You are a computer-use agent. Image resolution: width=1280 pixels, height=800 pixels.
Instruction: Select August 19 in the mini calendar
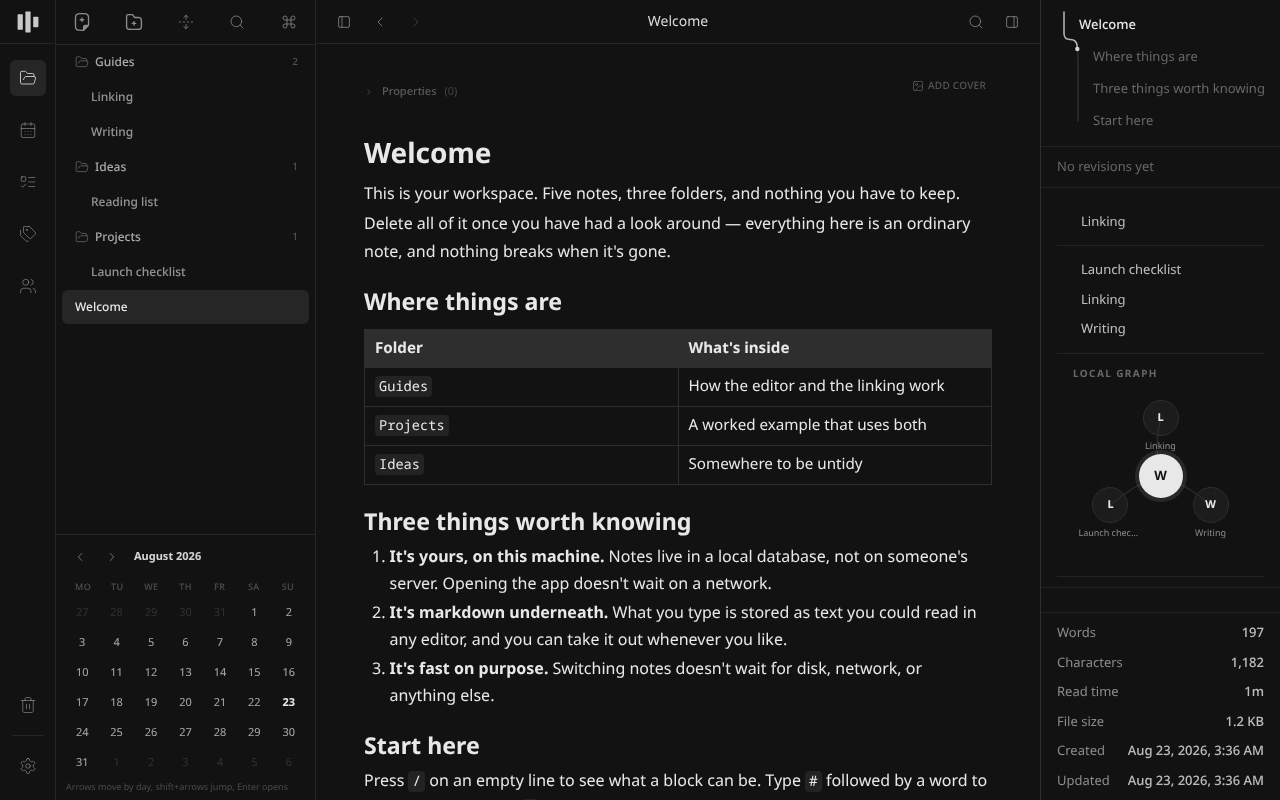tap(151, 702)
